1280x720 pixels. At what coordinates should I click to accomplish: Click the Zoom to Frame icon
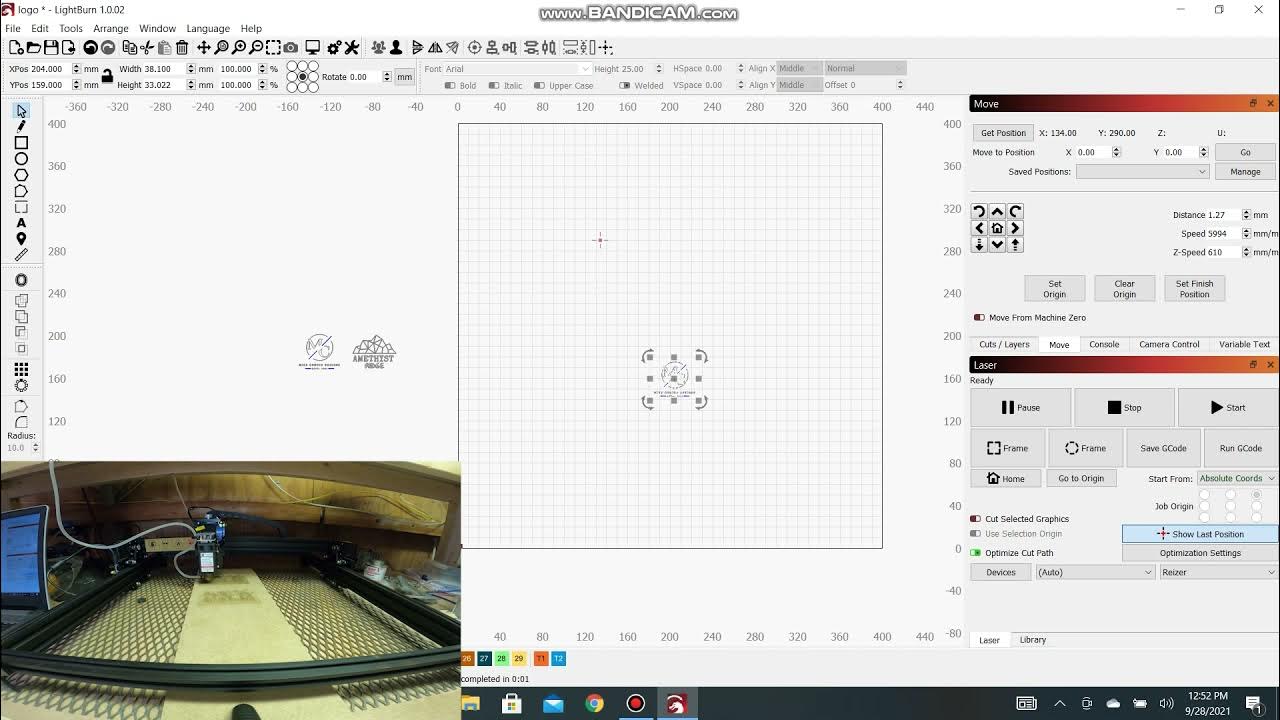(273, 47)
